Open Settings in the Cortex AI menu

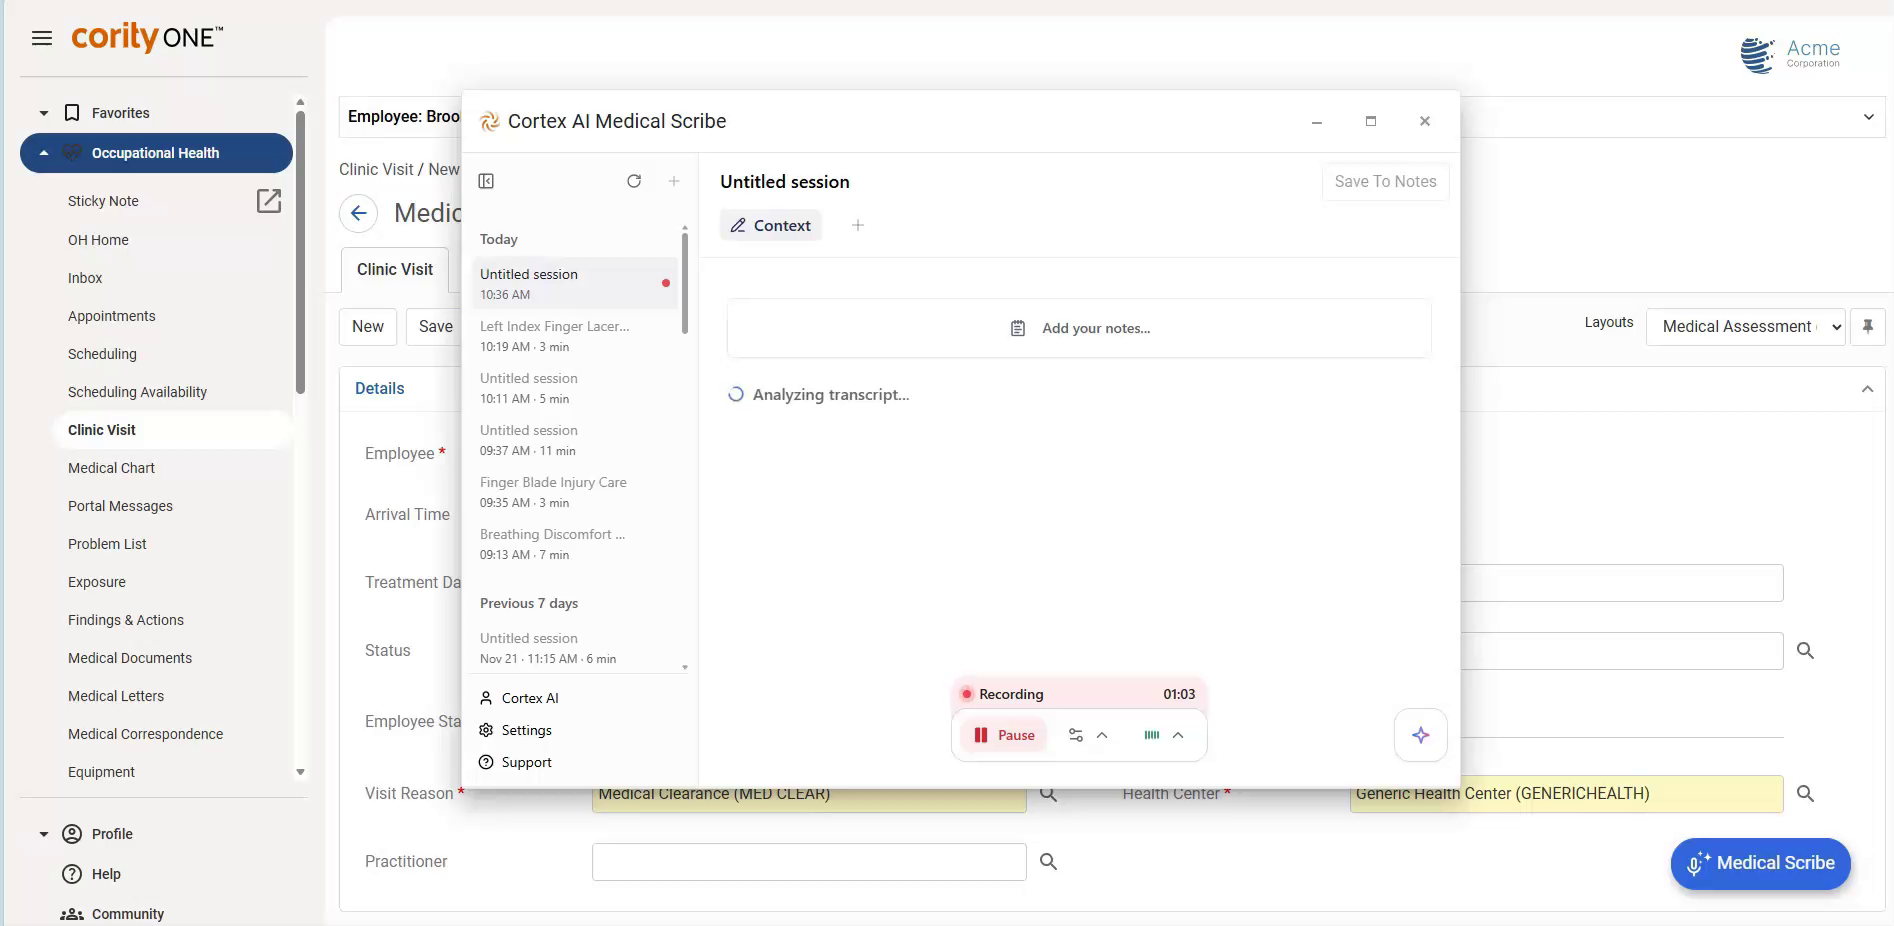coord(527,730)
